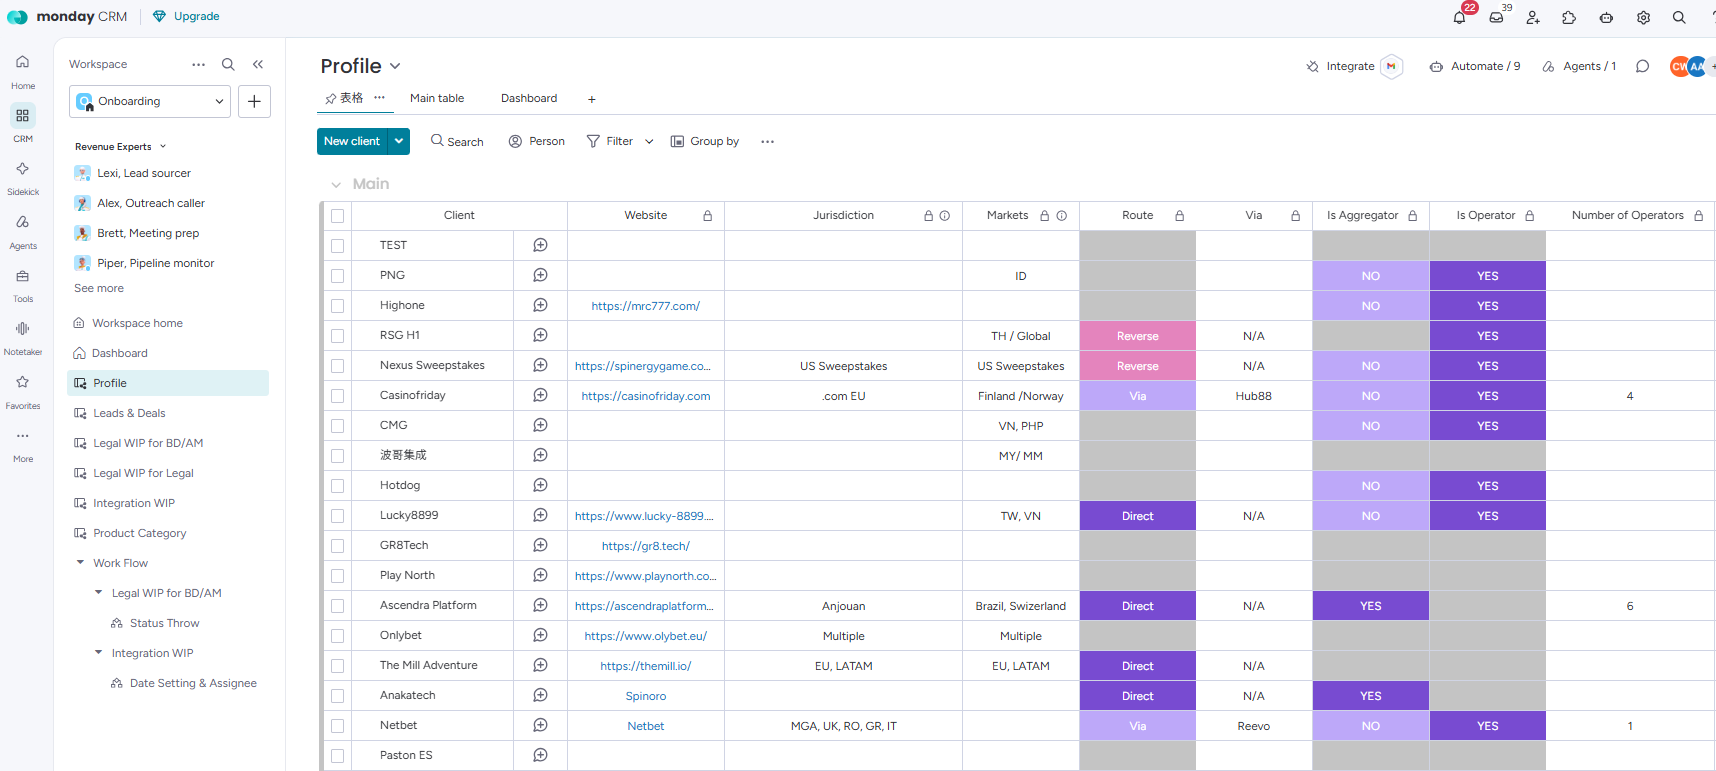The height and width of the screenshot is (771, 1716).
Task: Open the inbox tray icon
Action: tap(1496, 17)
